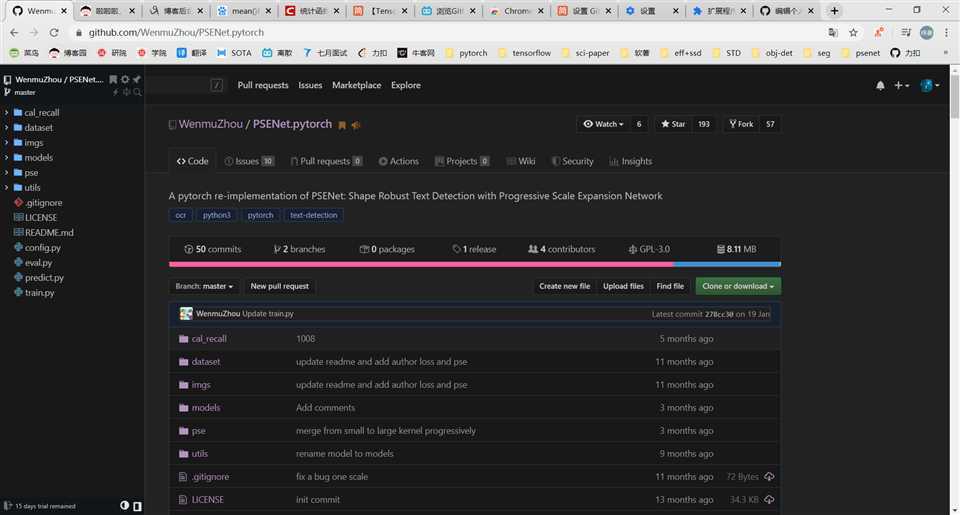Open Projects tab
Image resolution: width=960 pixels, height=515 pixels.
point(462,161)
